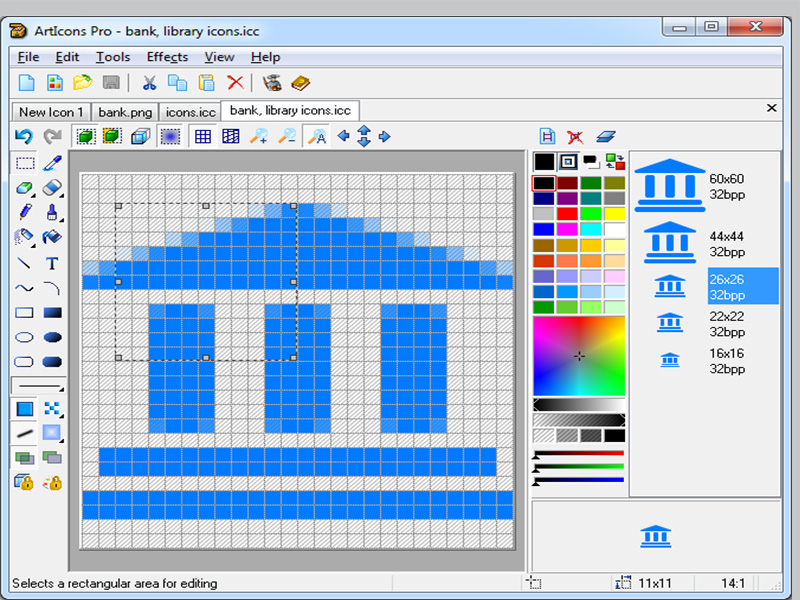
Task: Pick the eyedropper color picker tool
Action: 52,163
